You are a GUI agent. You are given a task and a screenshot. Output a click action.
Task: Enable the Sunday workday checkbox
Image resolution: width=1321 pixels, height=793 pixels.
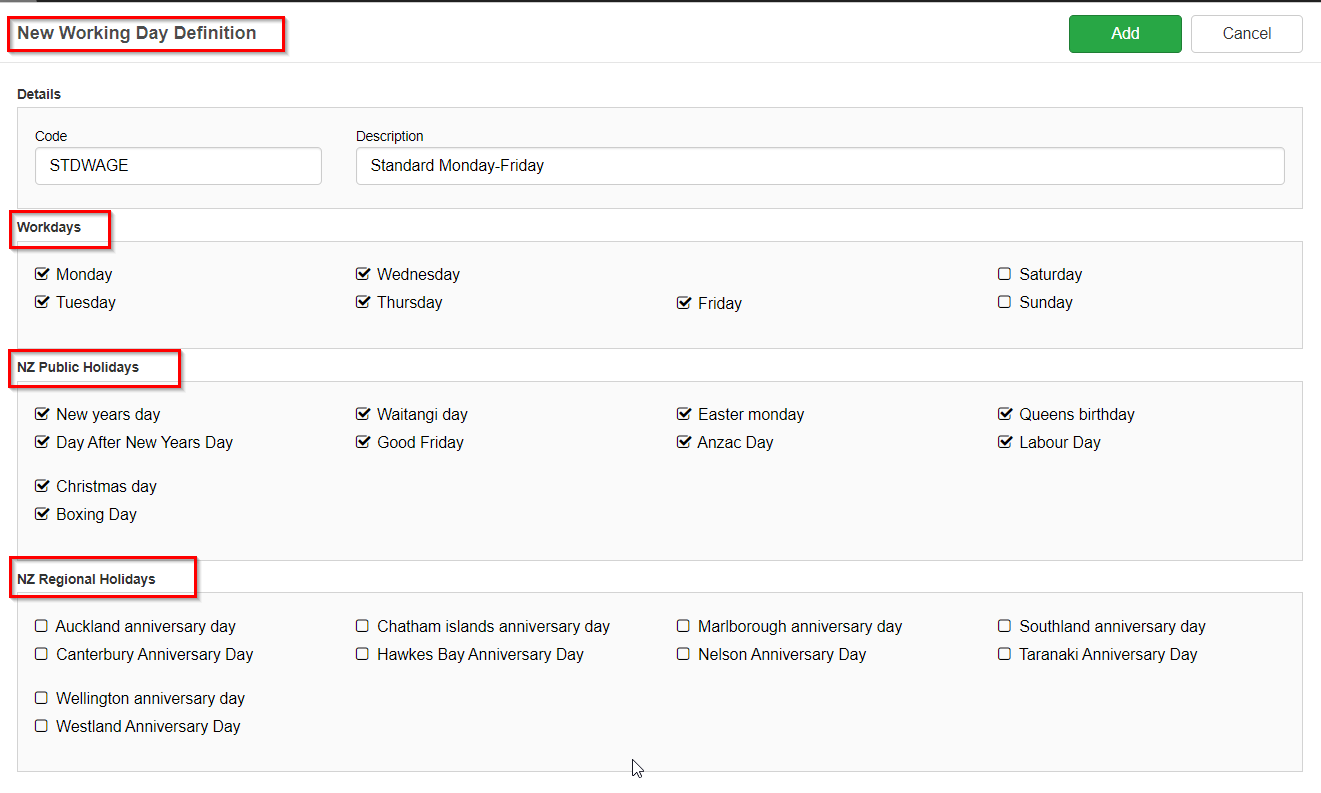(x=1004, y=302)
